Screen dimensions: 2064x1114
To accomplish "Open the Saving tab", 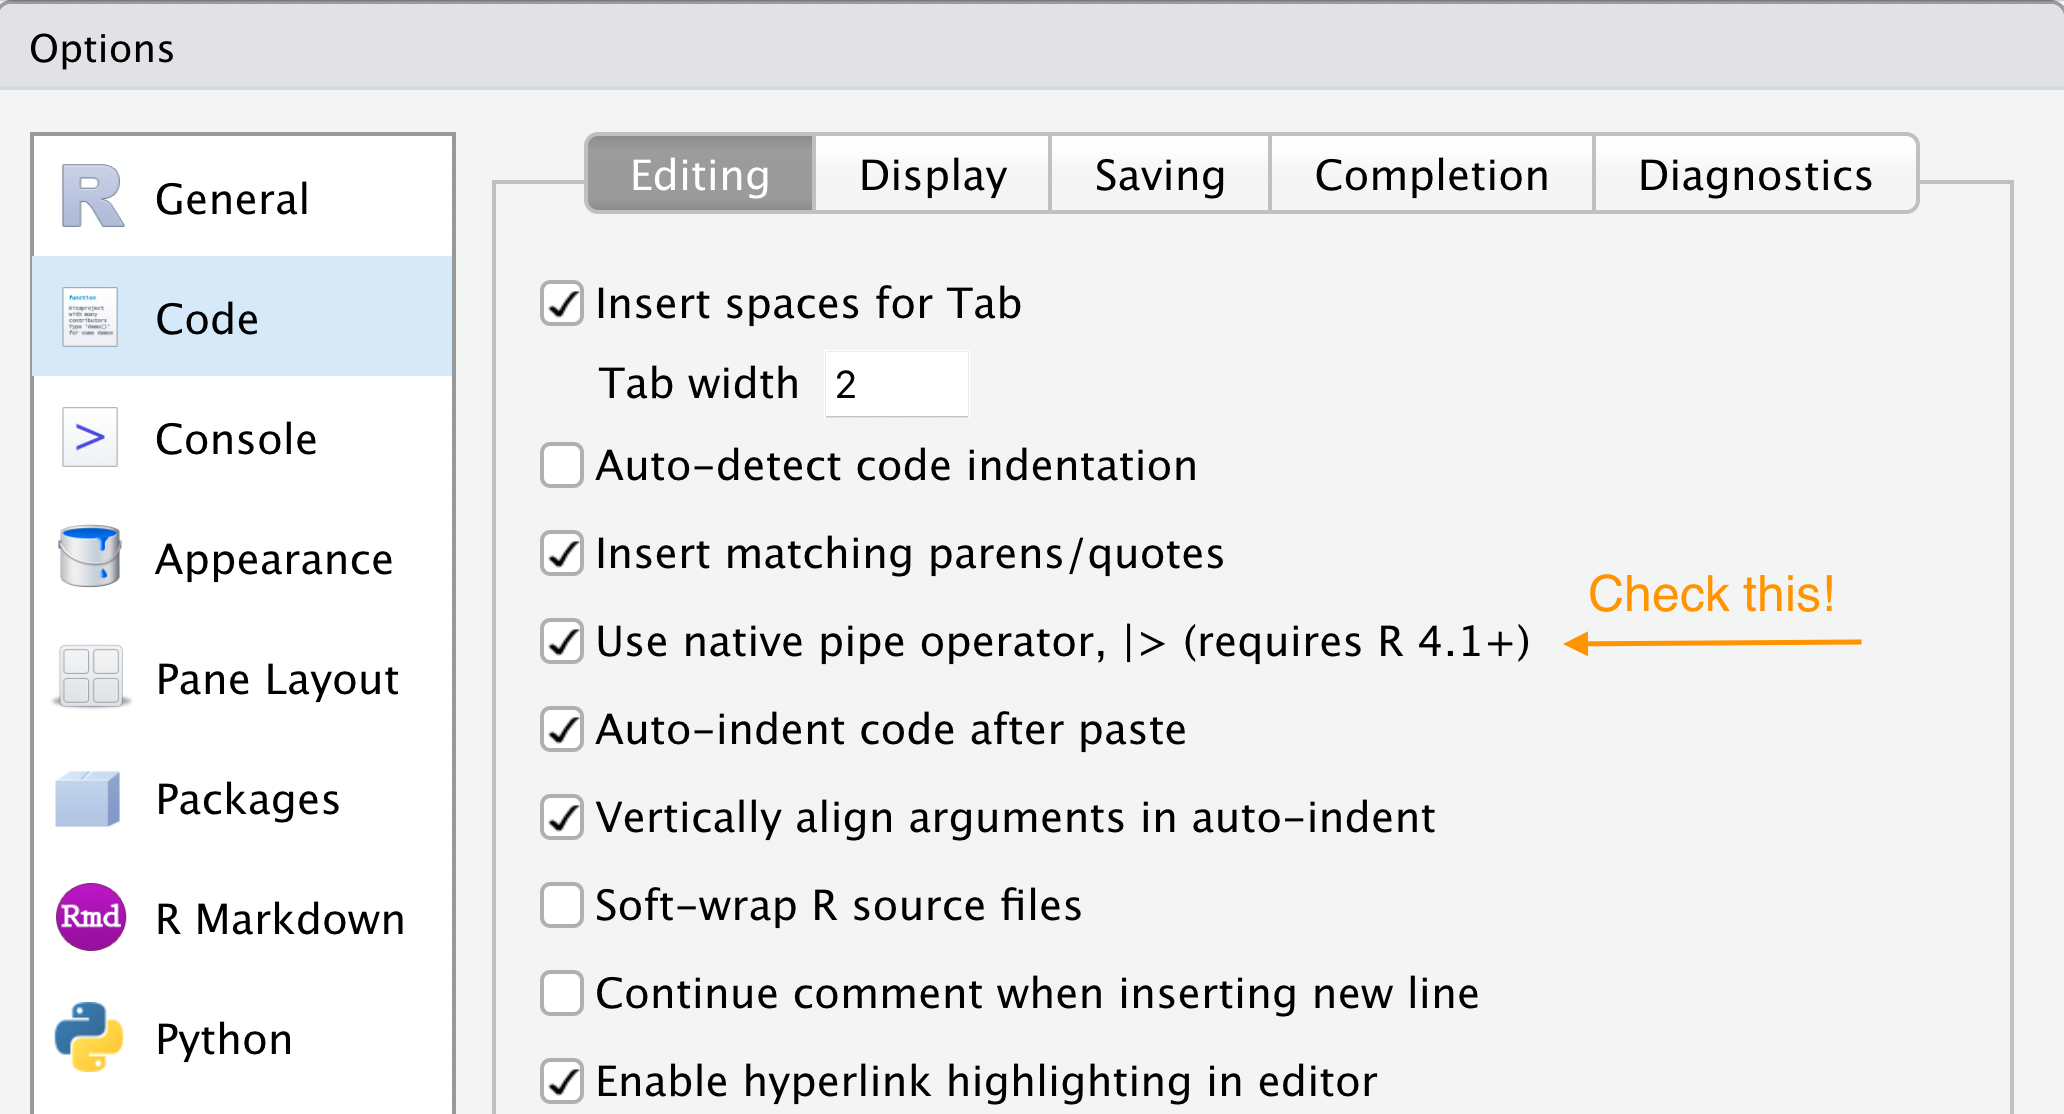I will tap(1160, 175).
